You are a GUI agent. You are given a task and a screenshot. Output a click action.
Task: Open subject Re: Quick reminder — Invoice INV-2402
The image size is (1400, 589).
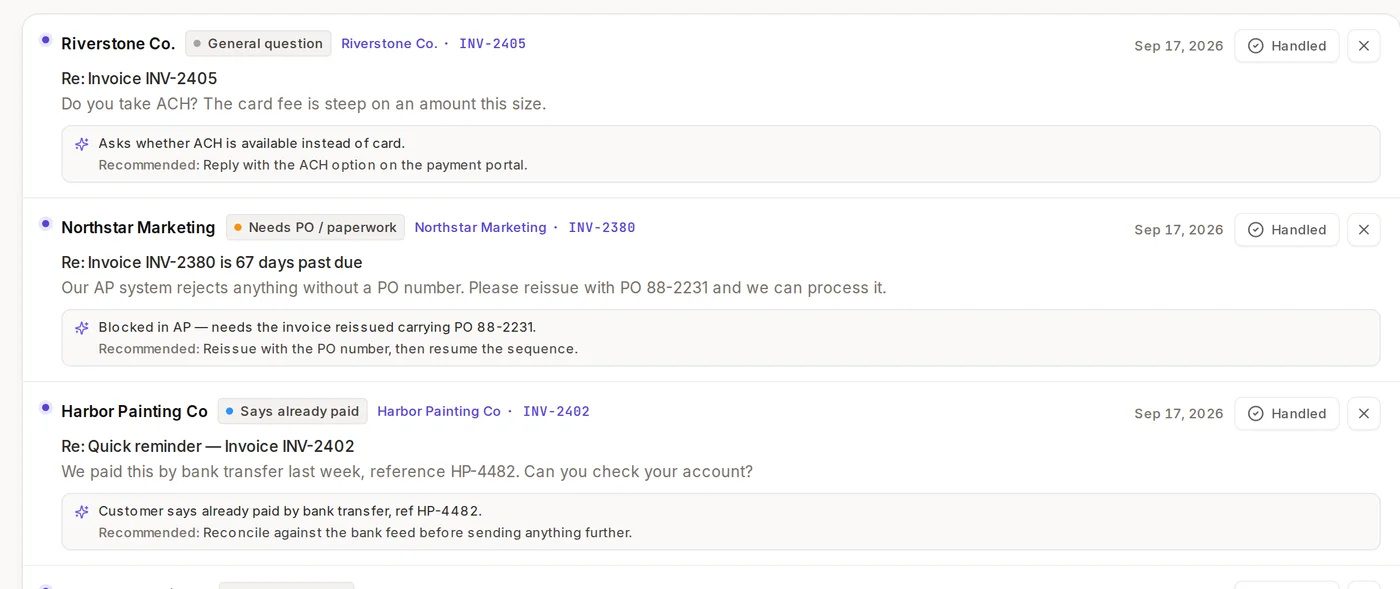click(208, 447)
